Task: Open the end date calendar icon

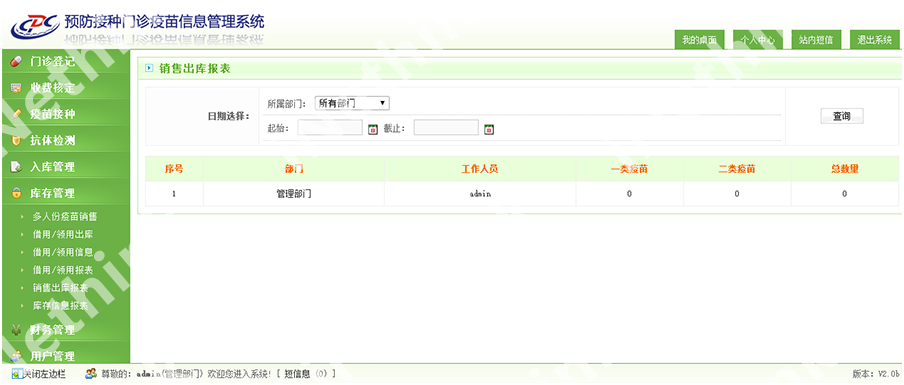Action: point(489,129)
